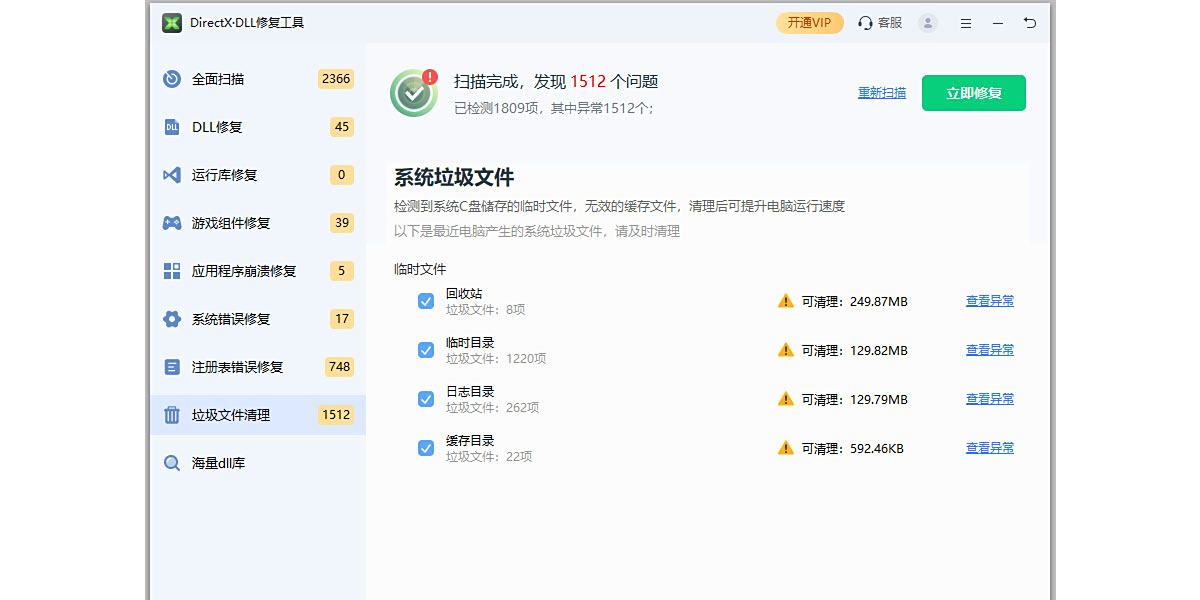Screen dimensions: 1200x600
Task: Click the magnifier icon for 海量dll库
Action: click(172, 463)
